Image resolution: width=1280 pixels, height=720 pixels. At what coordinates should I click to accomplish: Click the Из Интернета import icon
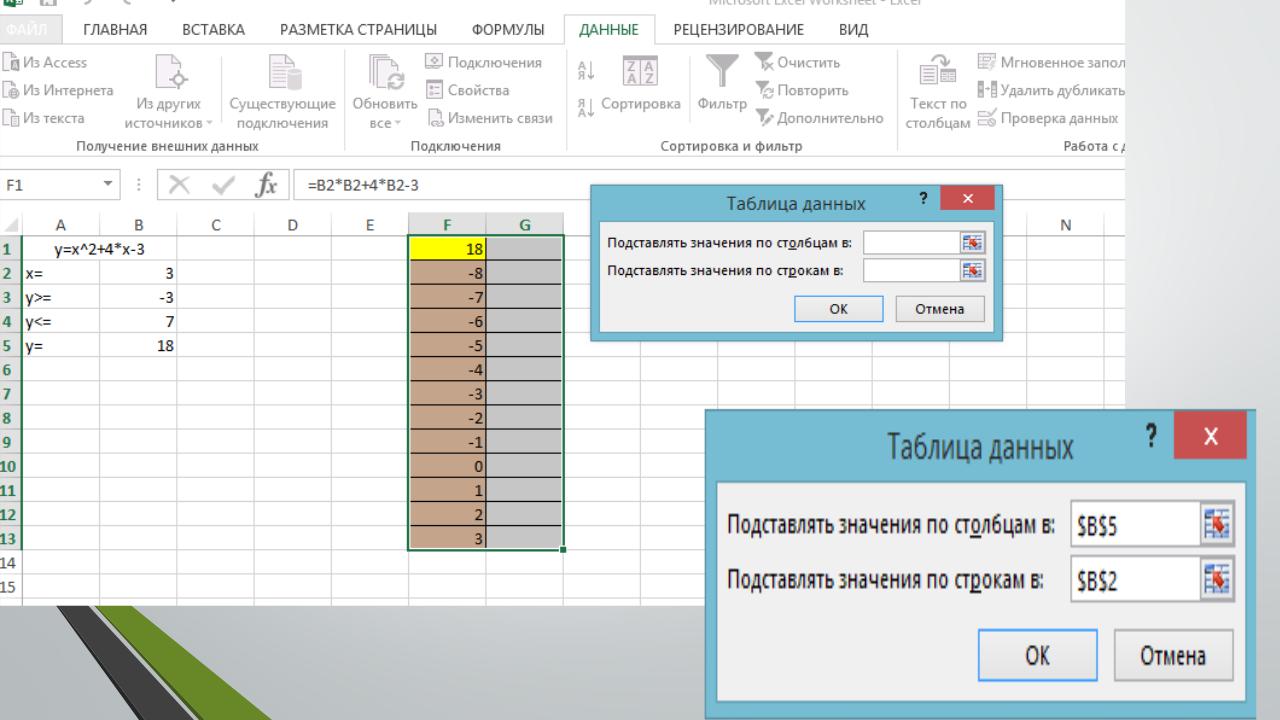(9, 91)
